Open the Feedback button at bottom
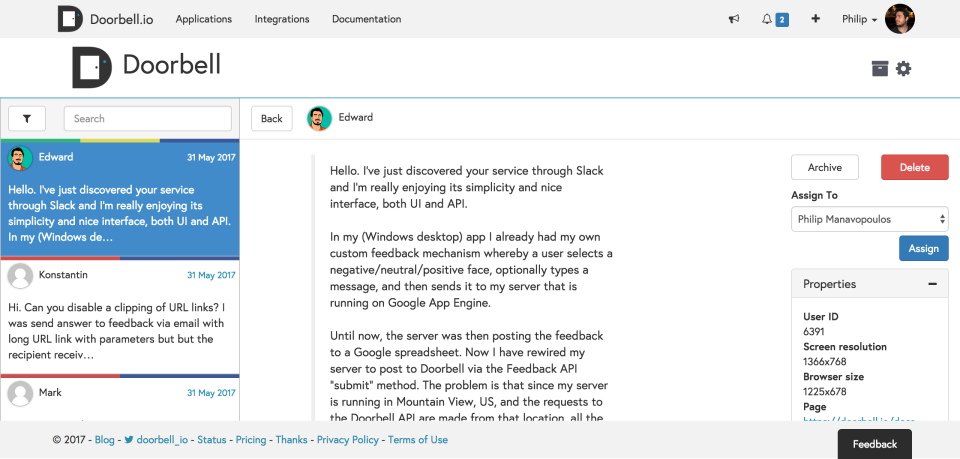 click(874, 444)
